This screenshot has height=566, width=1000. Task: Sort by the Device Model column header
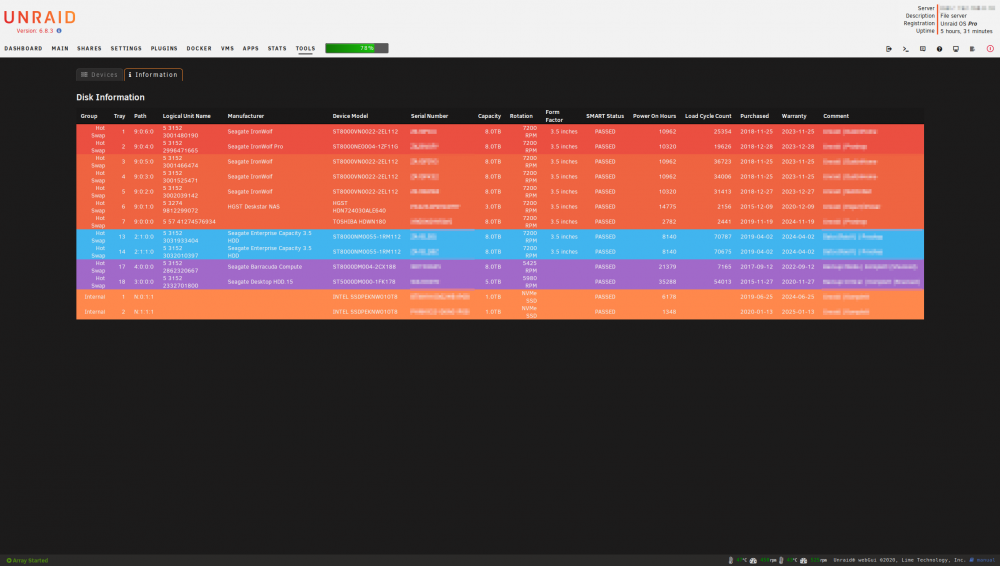350,116
